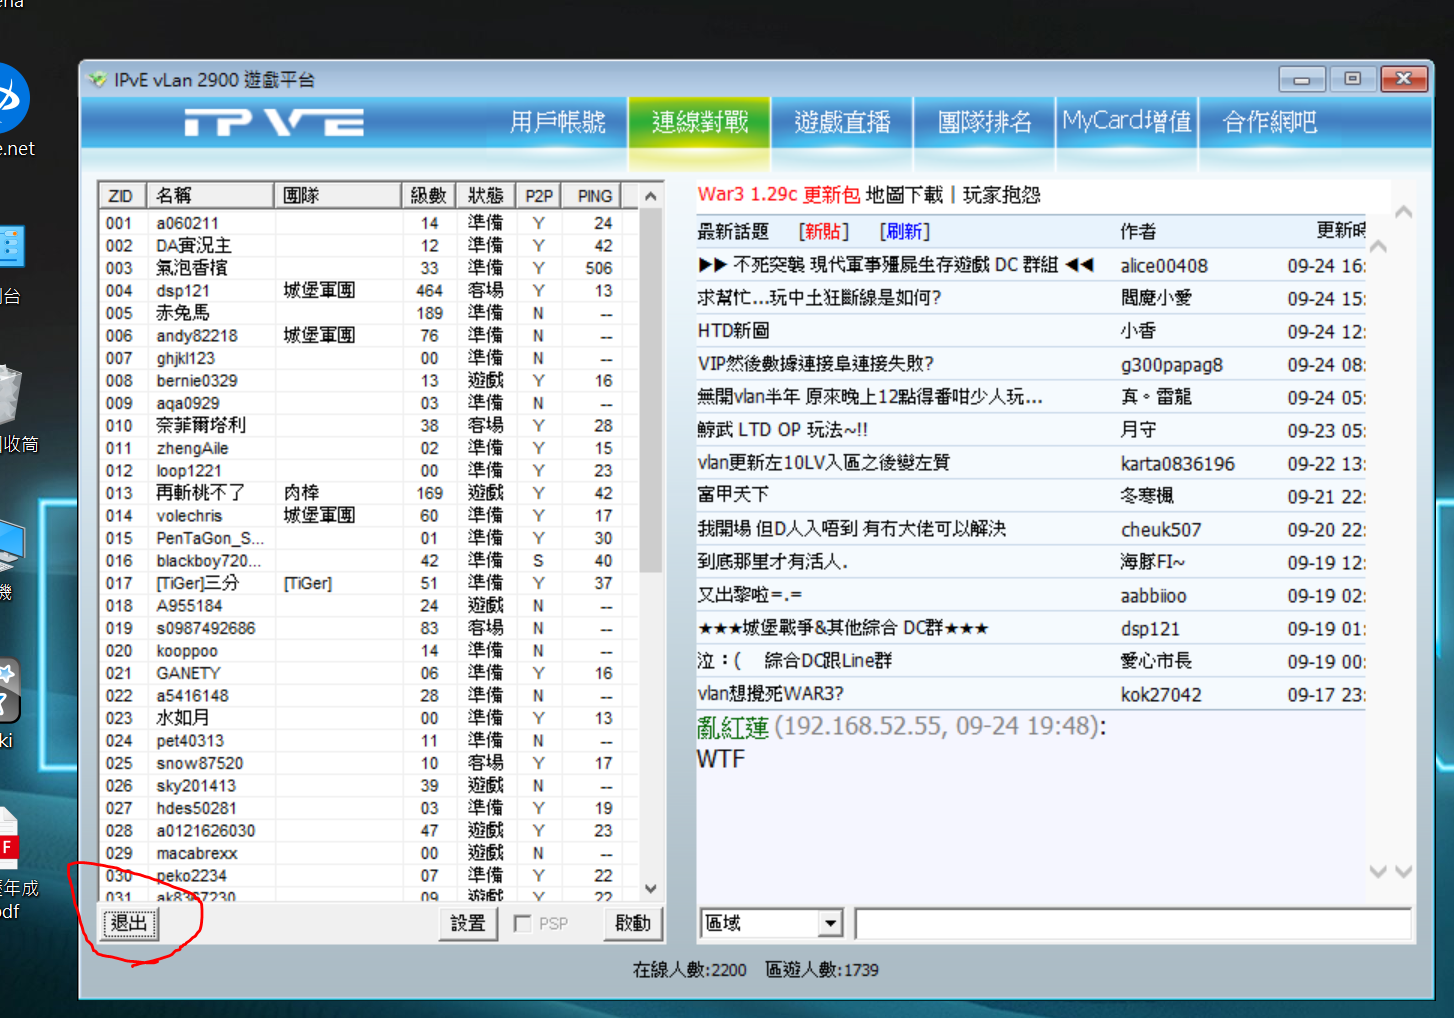Click the IPVE logo in header
This screenshot has height=1018, width=1454.
pyautogui.click(x=274, y=123)
